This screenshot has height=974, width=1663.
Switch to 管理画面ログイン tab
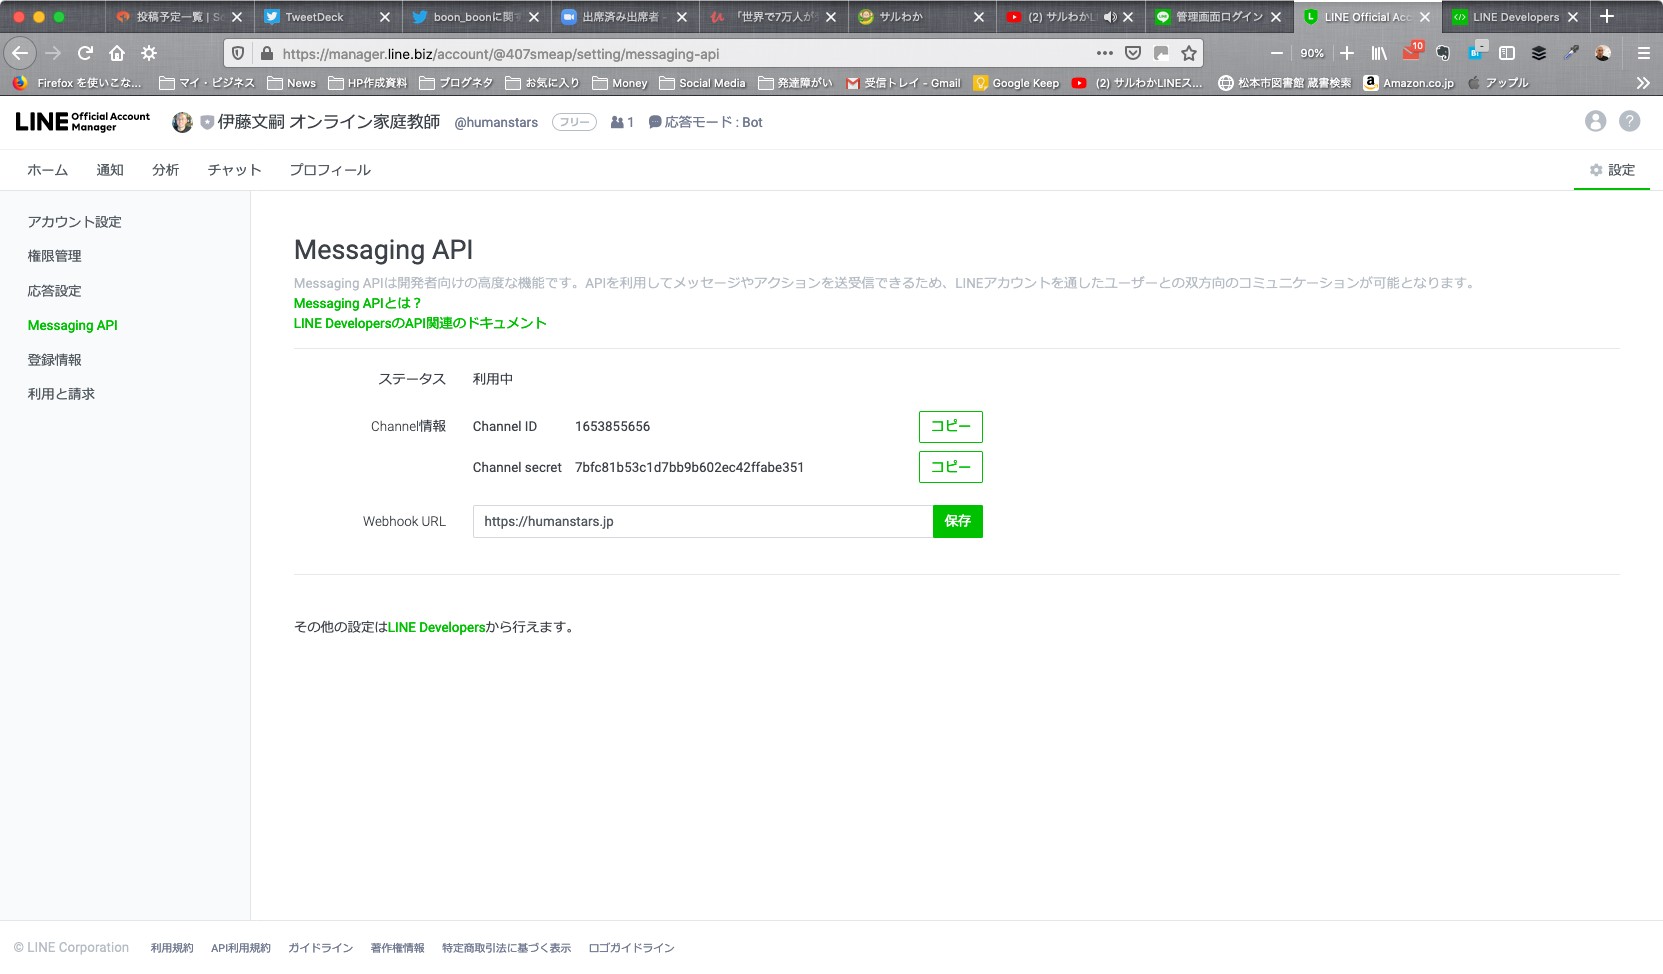click(1219, 17)
